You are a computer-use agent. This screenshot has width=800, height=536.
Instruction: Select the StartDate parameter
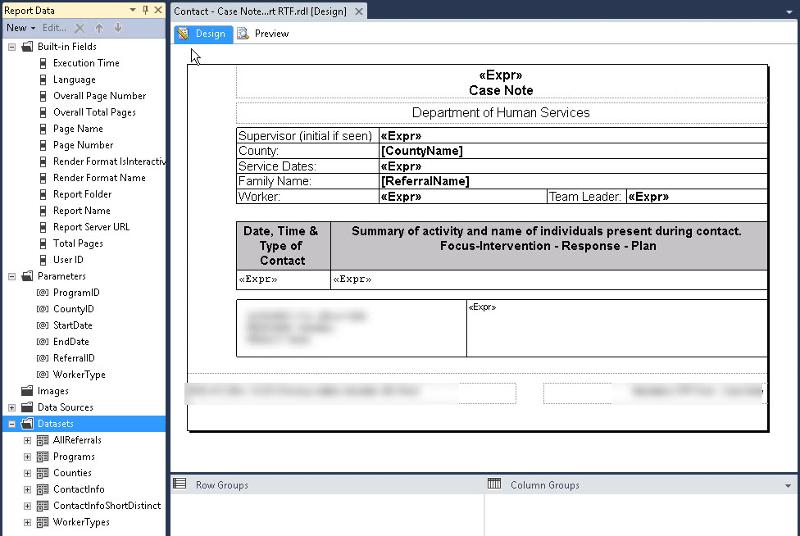[72, 326]
